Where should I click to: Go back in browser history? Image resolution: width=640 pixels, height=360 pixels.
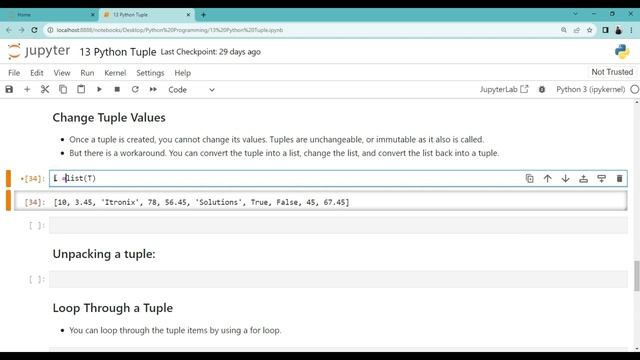pyautogui.click(x=9, y=30)
